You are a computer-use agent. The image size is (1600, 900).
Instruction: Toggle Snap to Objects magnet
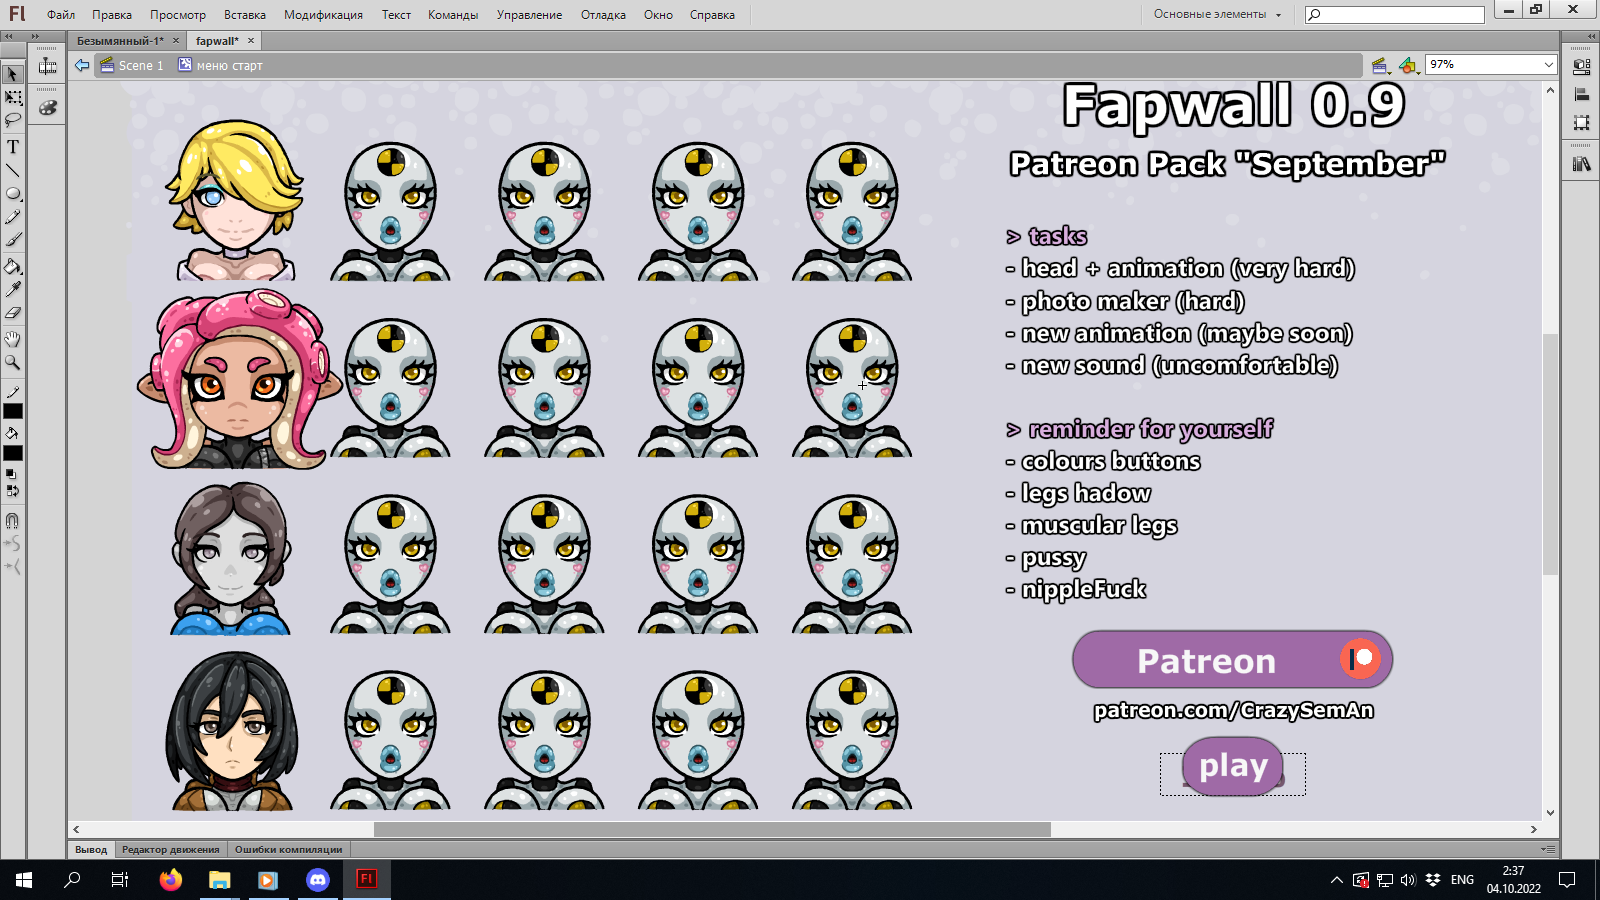coord(13,520)
